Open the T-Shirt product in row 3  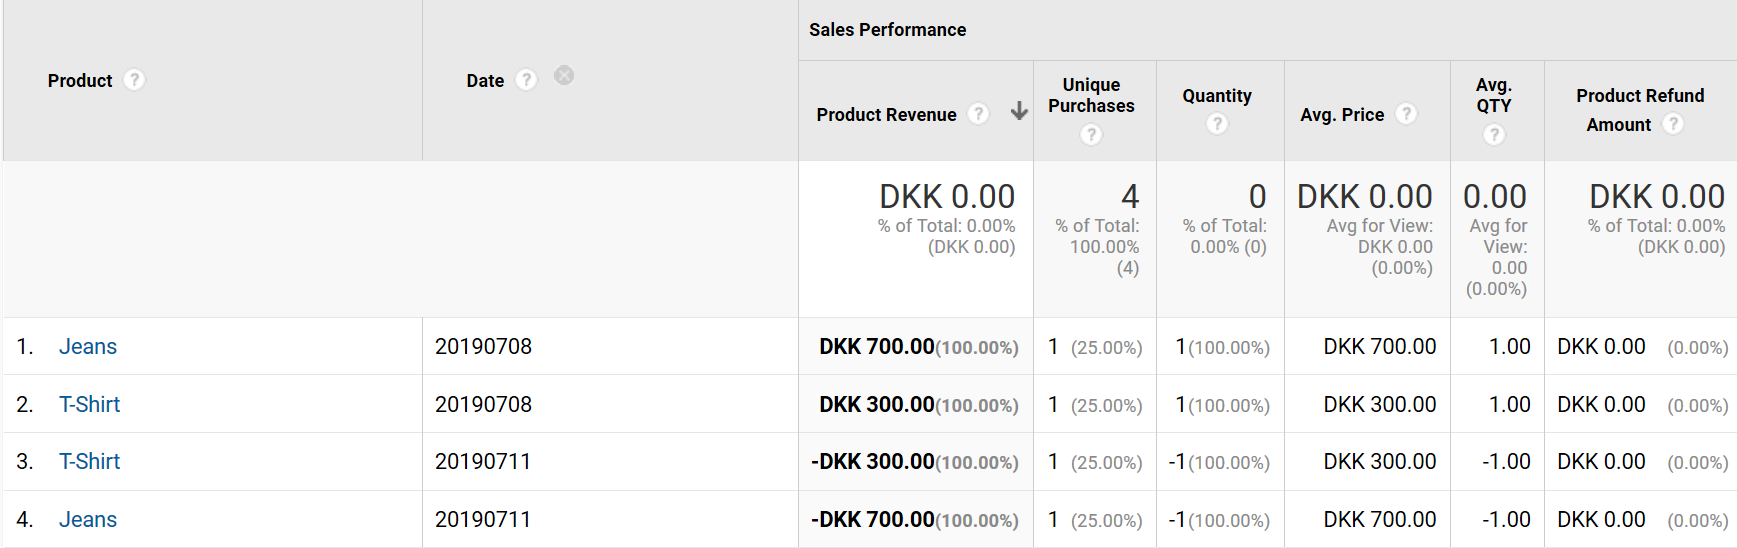pos(89,462)
